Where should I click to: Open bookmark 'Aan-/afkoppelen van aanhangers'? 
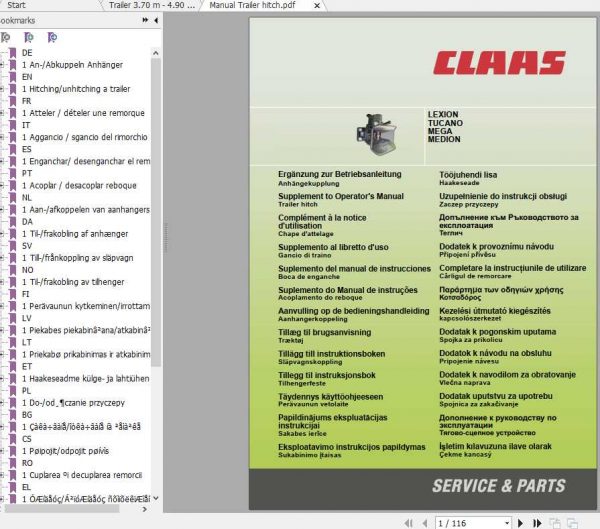click(x=86, y=209)
